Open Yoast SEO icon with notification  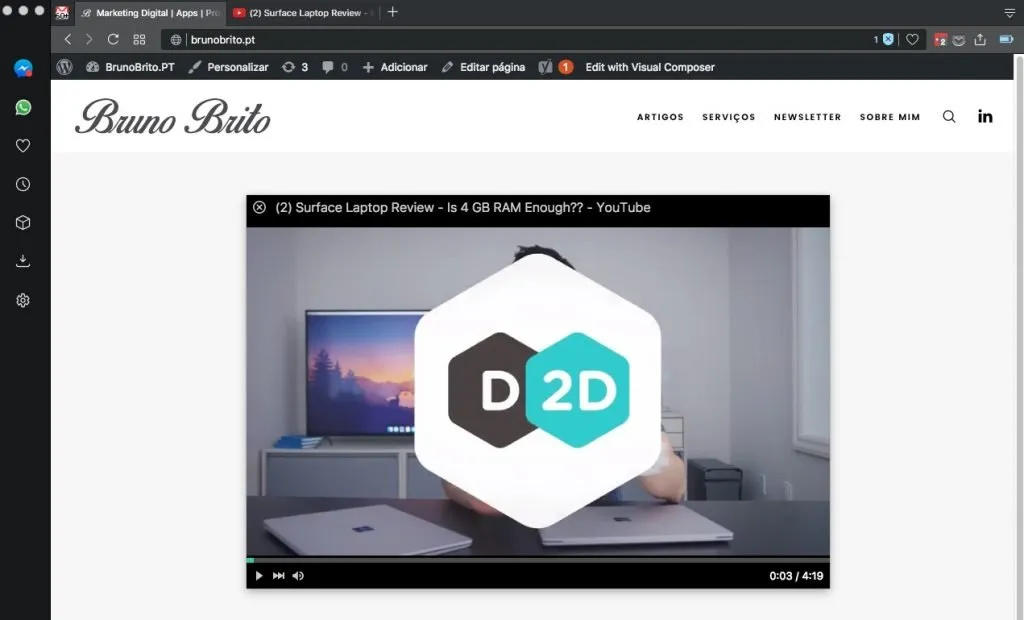[x=556, y=67]
